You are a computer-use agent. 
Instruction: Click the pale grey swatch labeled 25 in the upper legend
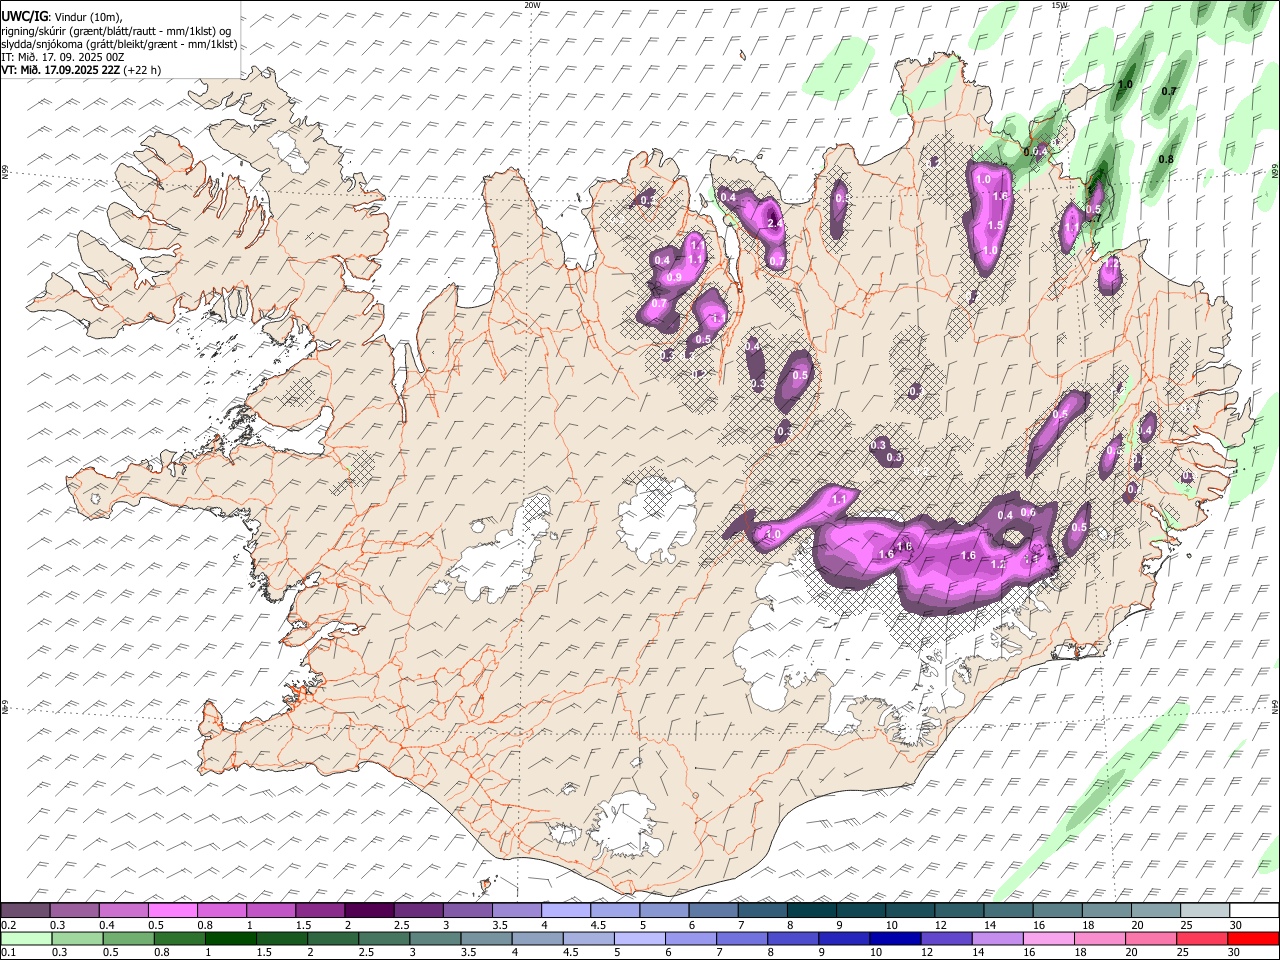click(x=1205, y=910)
